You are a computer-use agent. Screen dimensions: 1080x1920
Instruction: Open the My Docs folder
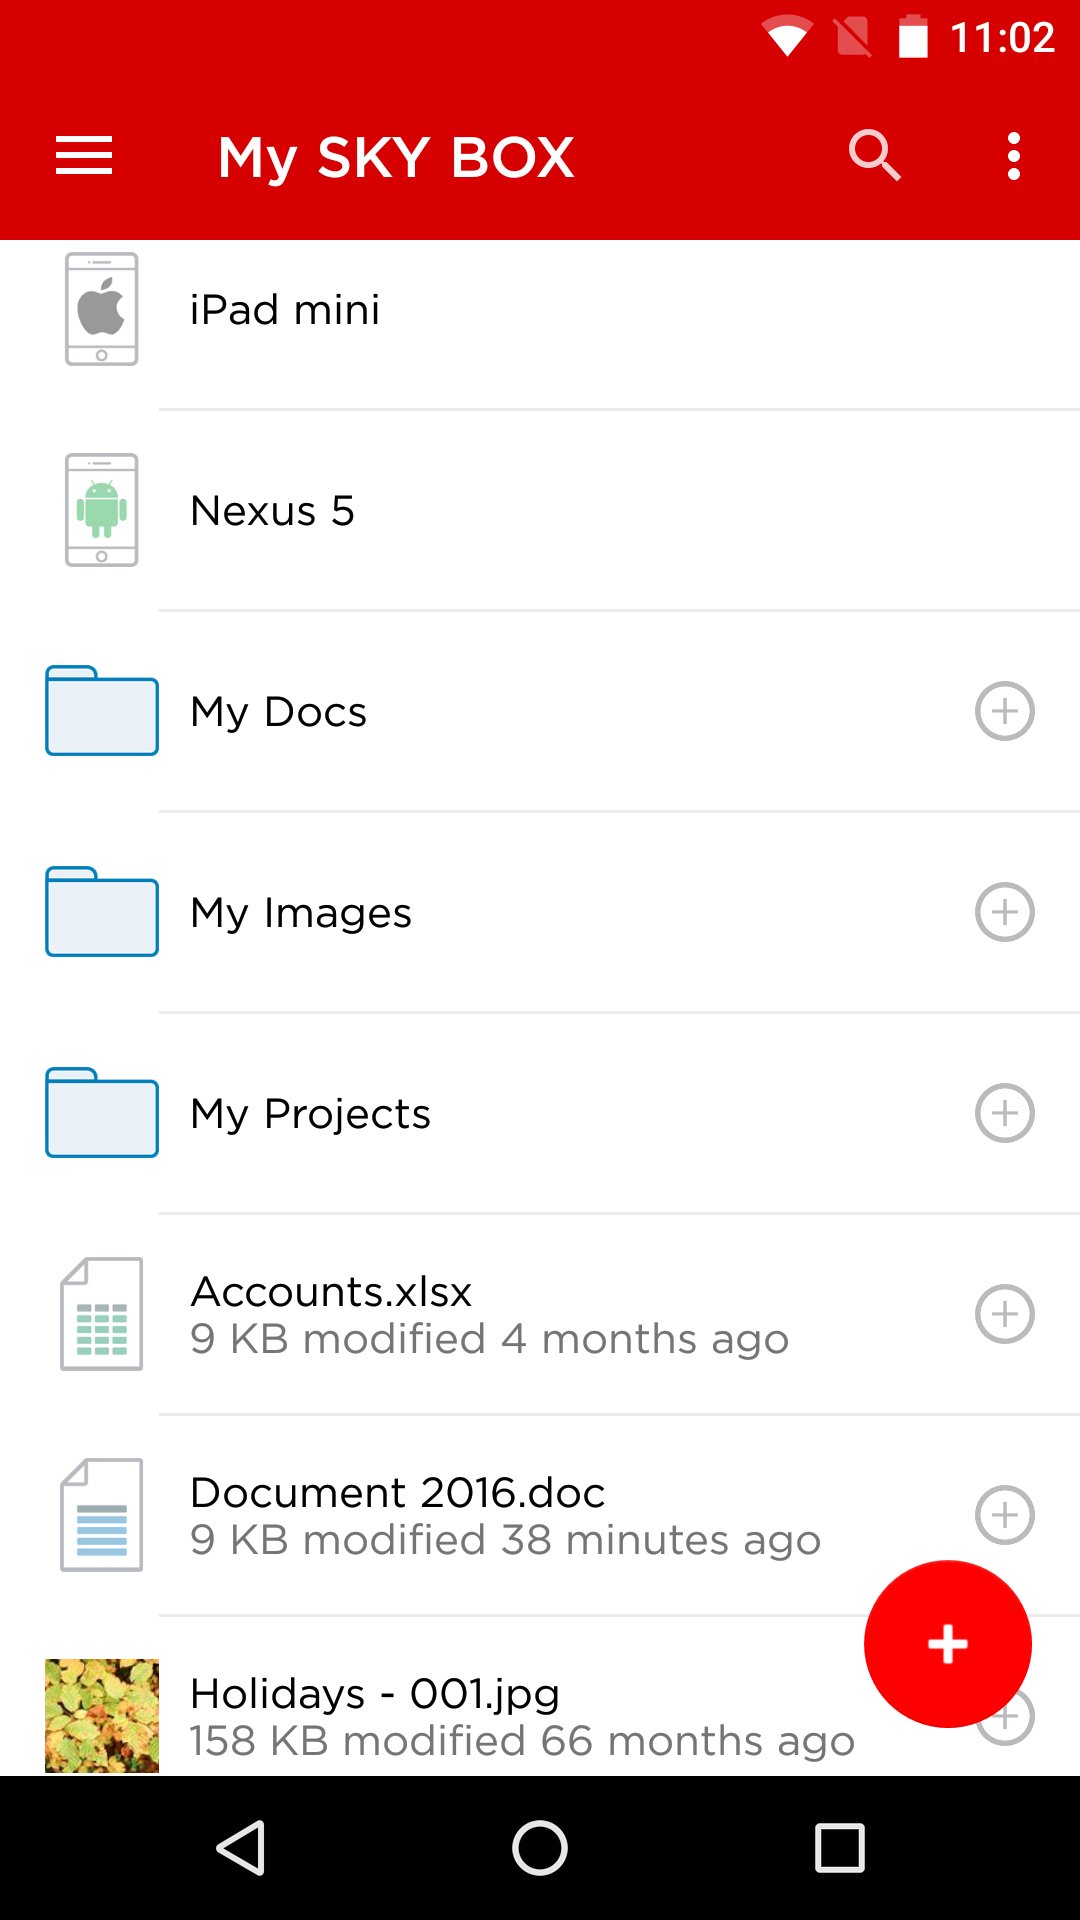point(279,712)
